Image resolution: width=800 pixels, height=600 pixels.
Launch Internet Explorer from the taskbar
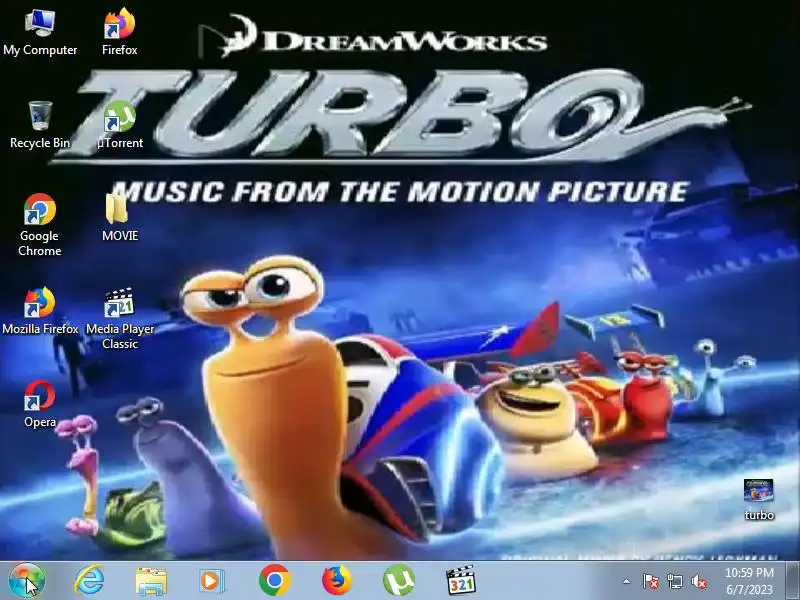(x=89, y=581)
